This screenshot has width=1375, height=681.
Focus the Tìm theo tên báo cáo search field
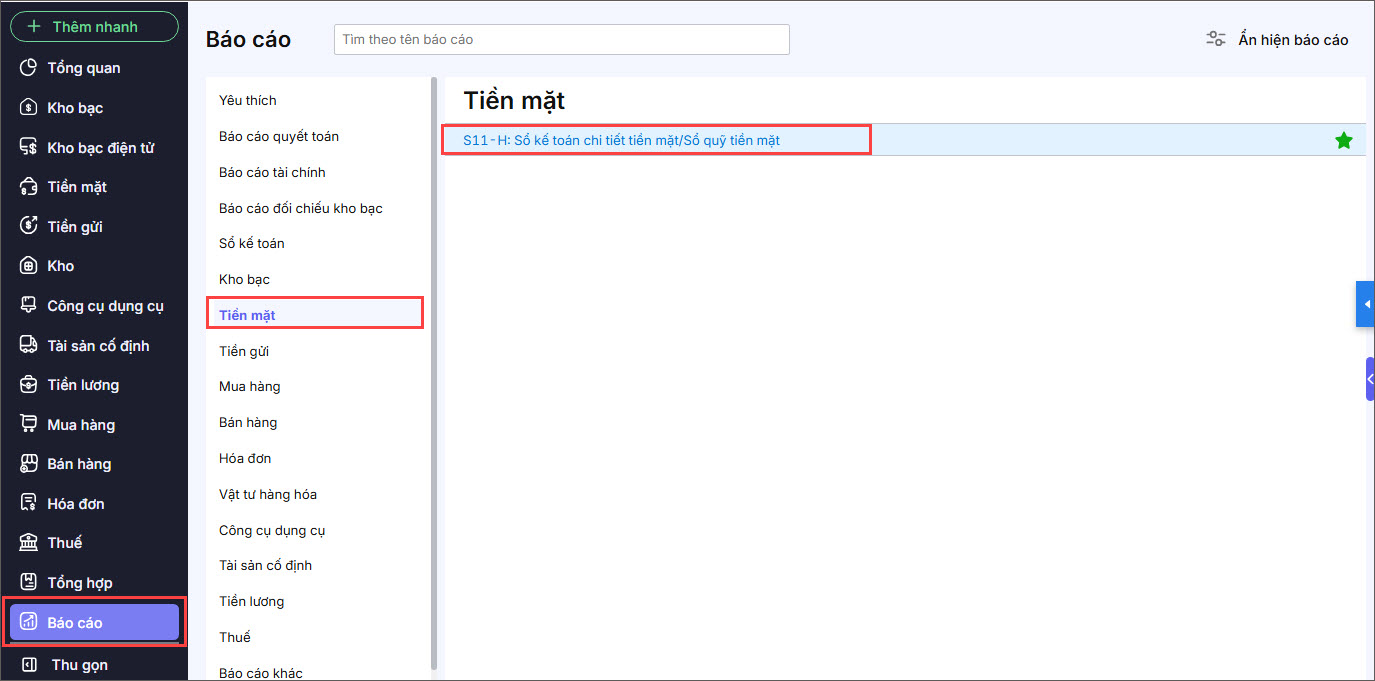561,40
